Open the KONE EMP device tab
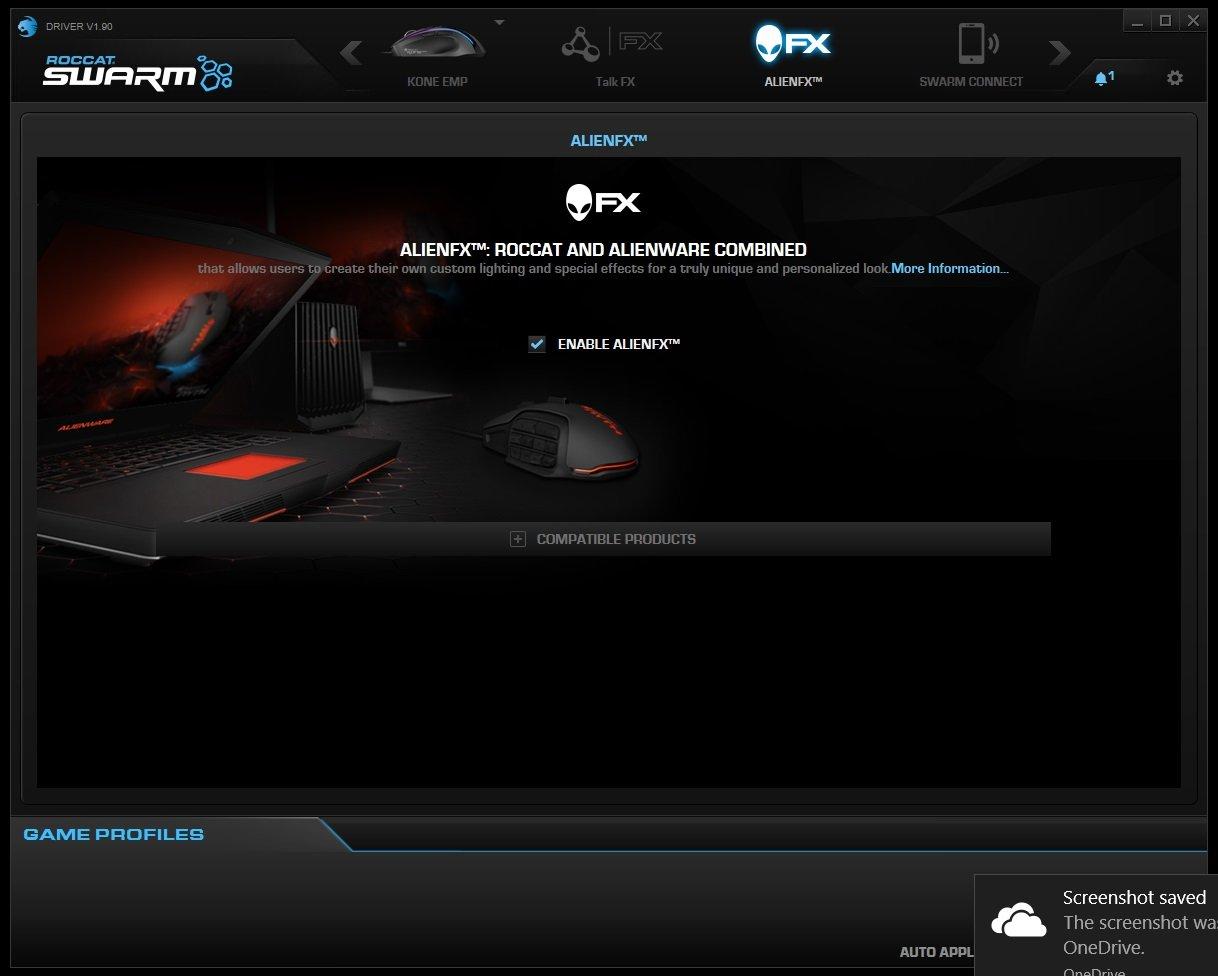1218x976 pixels. [438, 56]
